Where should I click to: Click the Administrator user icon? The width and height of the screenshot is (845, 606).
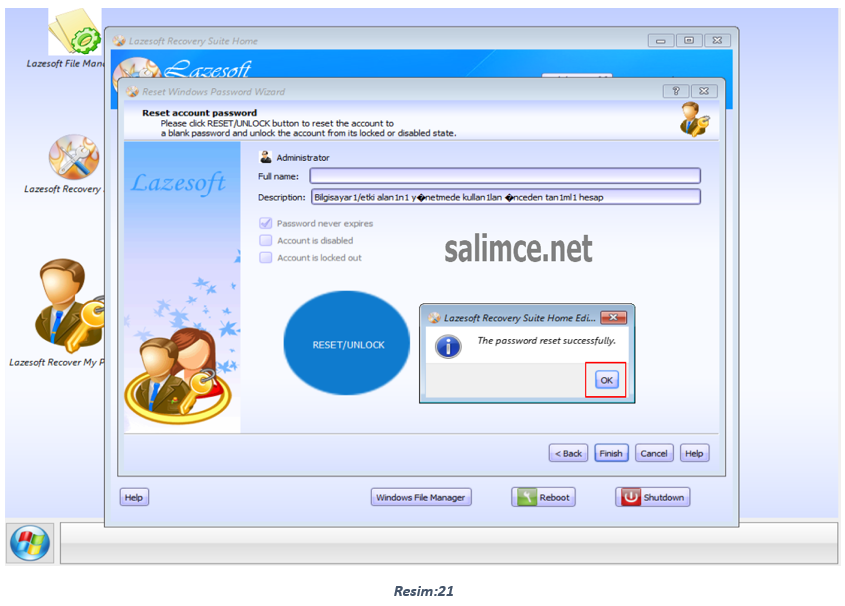265,157
